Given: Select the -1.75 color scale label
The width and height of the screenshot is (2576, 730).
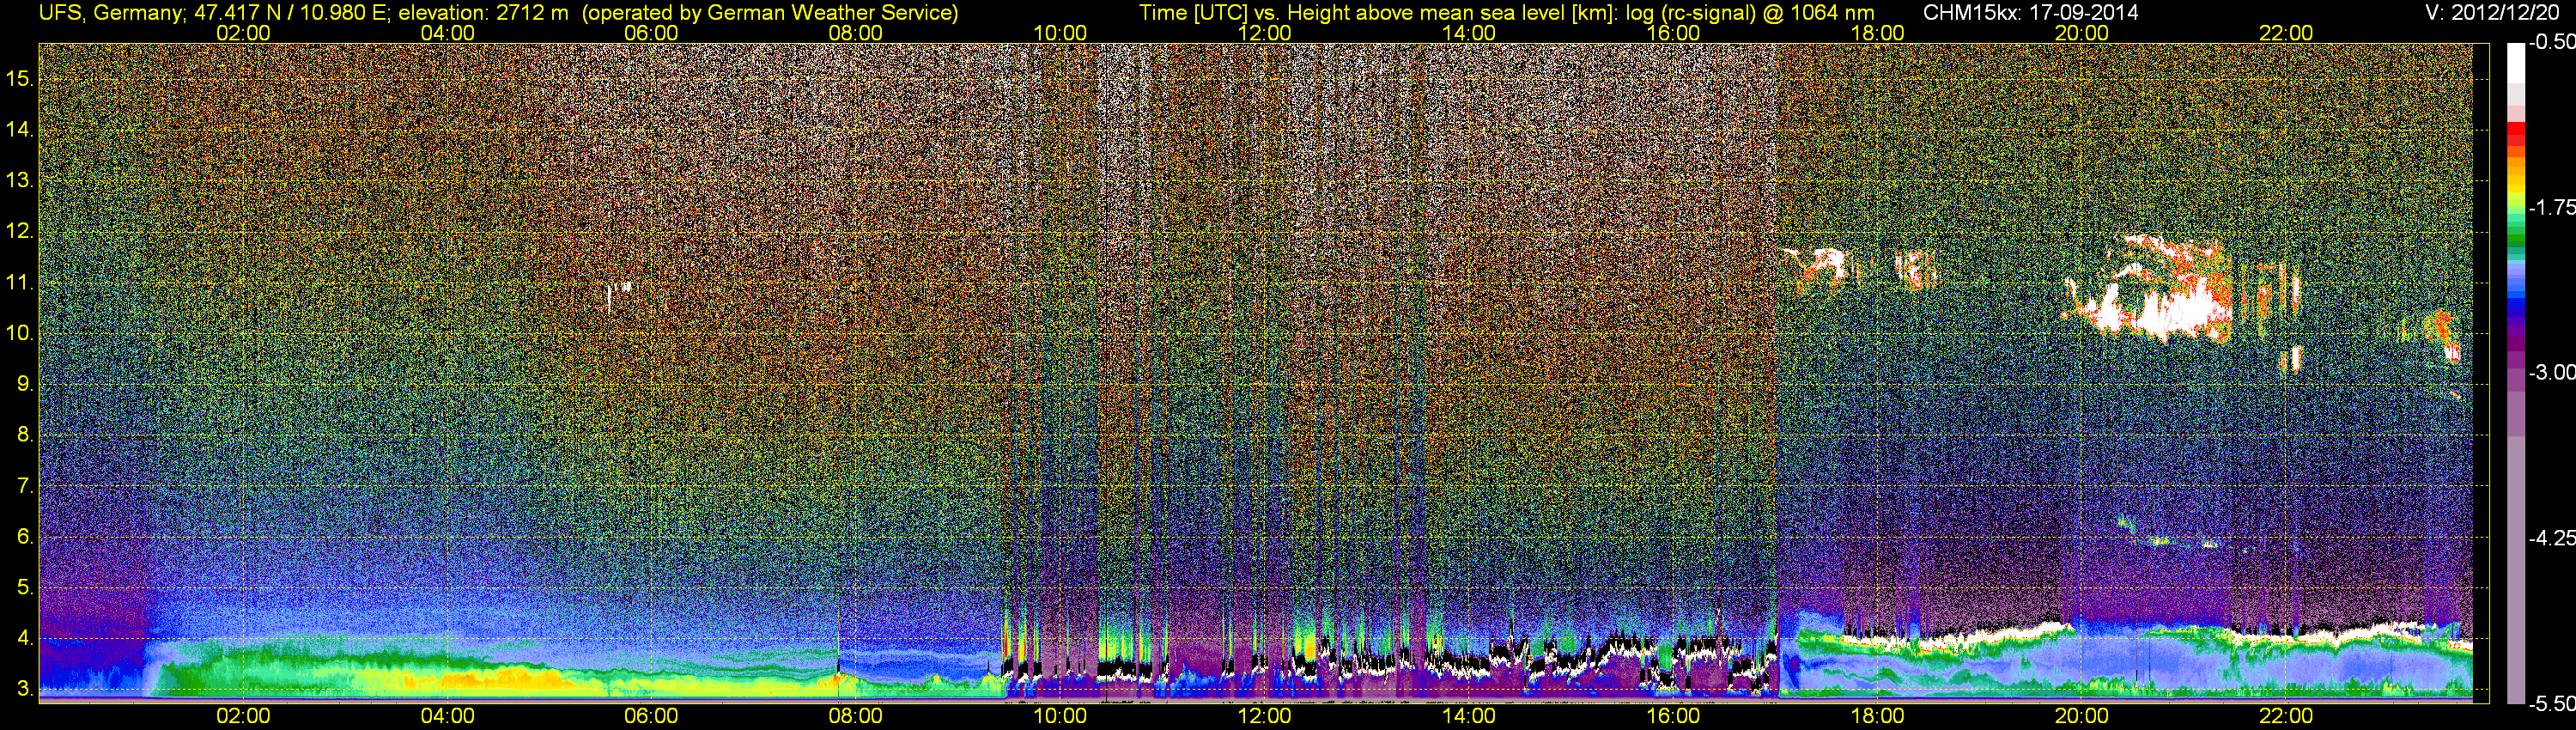Looking at the screenshot, I should click(2551, 207).
